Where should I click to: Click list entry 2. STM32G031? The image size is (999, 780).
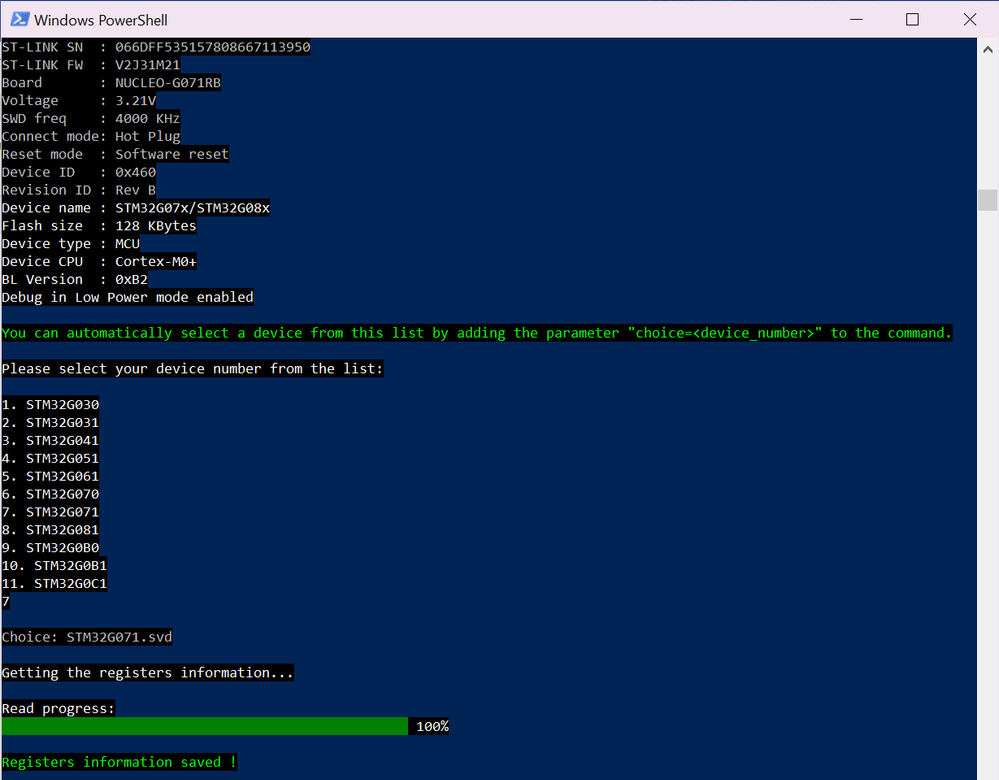[50, 422]
